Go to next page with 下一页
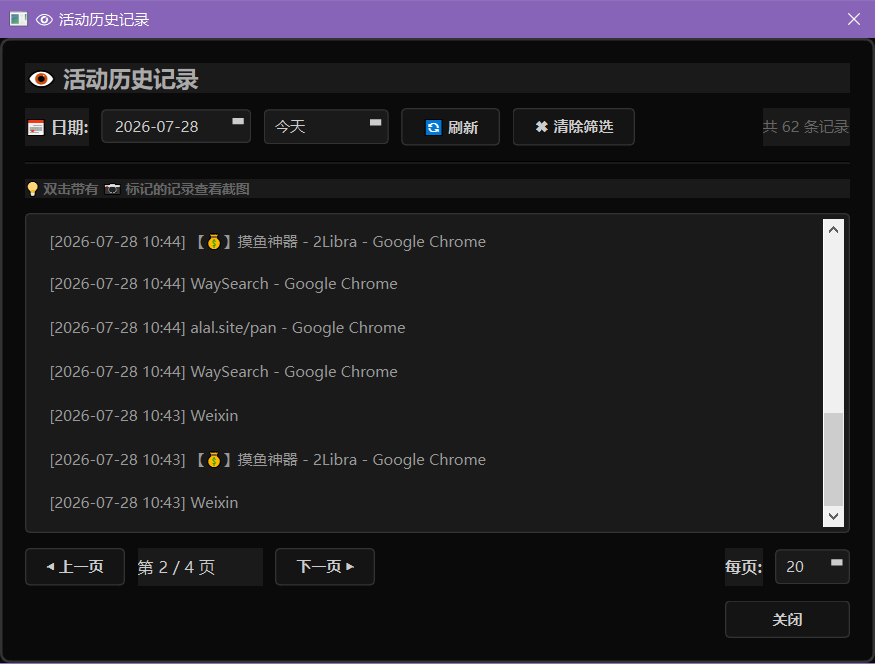This screenshot has height=664, width=875. pyautogui.click(x=325, y=567)
